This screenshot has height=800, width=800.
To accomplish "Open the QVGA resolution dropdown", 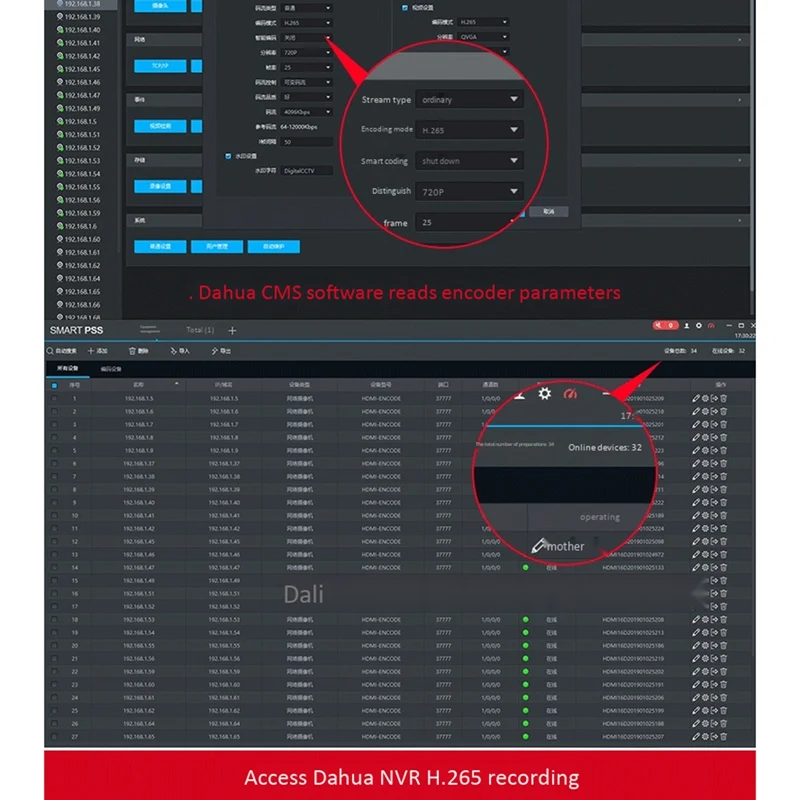I will click(x=483, y=37).
